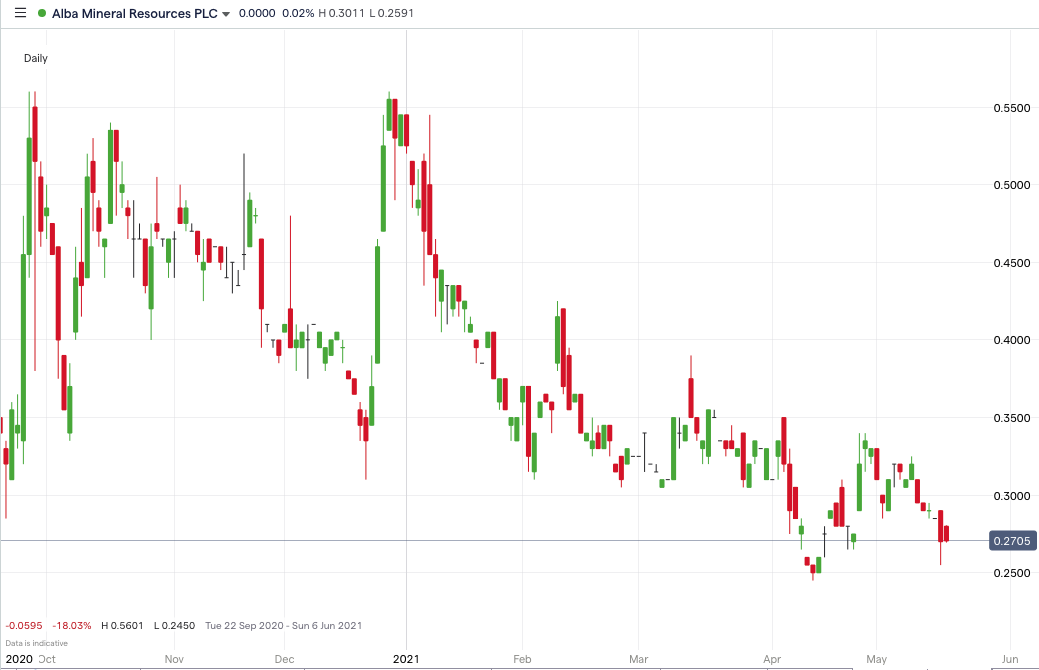
Task: Click the green market status dot
Action: point(40,14)
